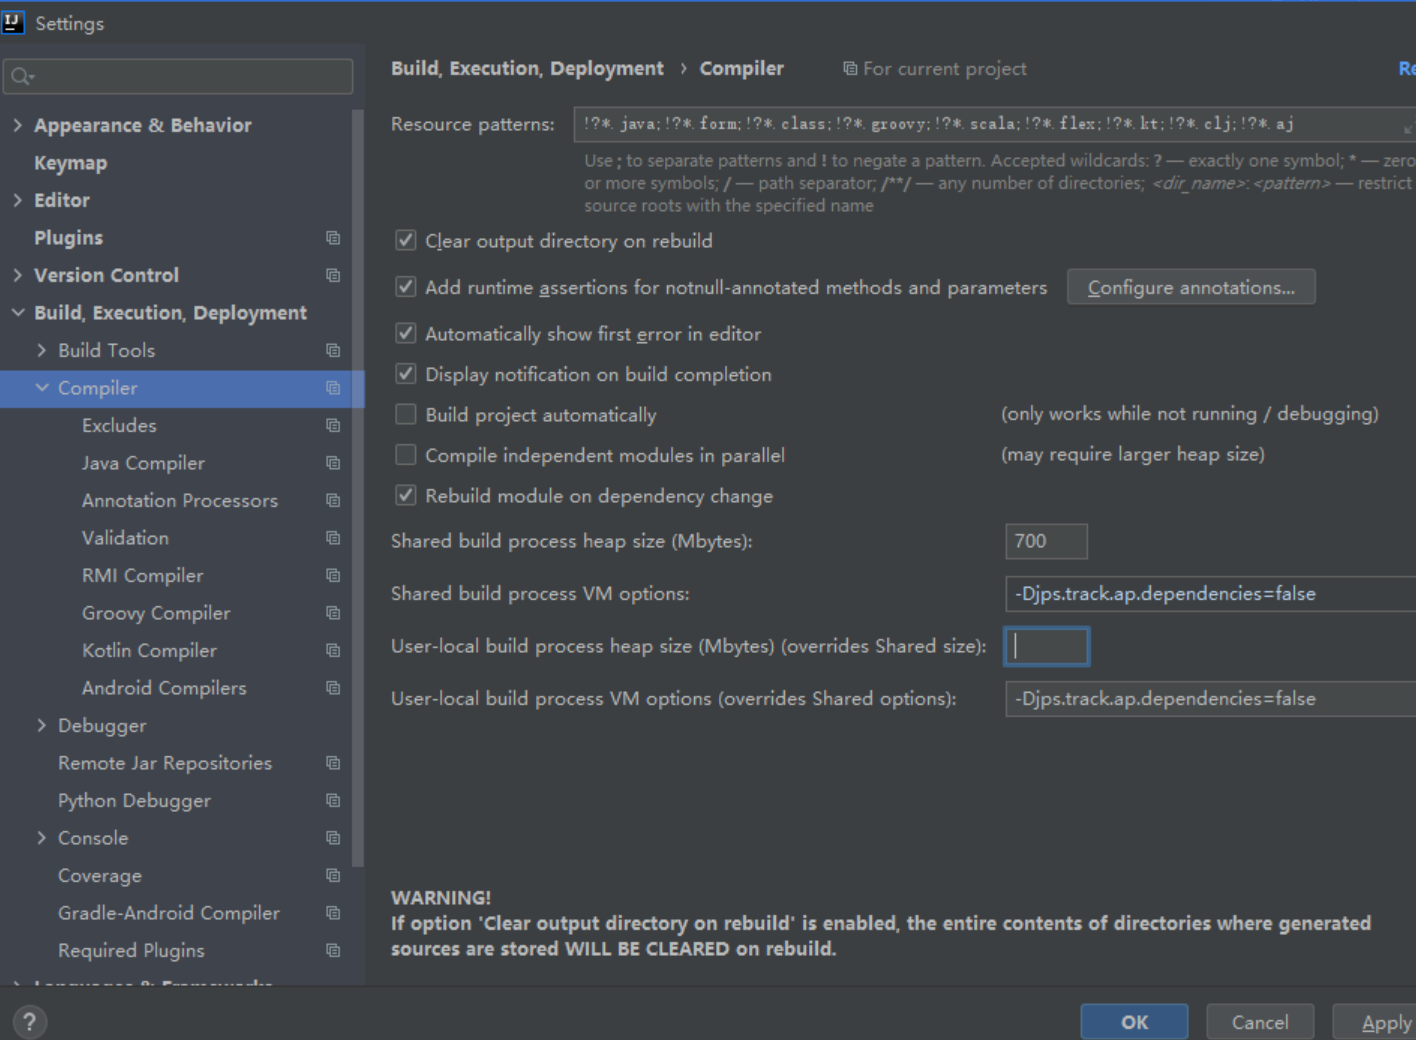The image size is (1416, 1040).
Task: Click the project-level icon next to Groovy Compiler
Action: [333, 613]
